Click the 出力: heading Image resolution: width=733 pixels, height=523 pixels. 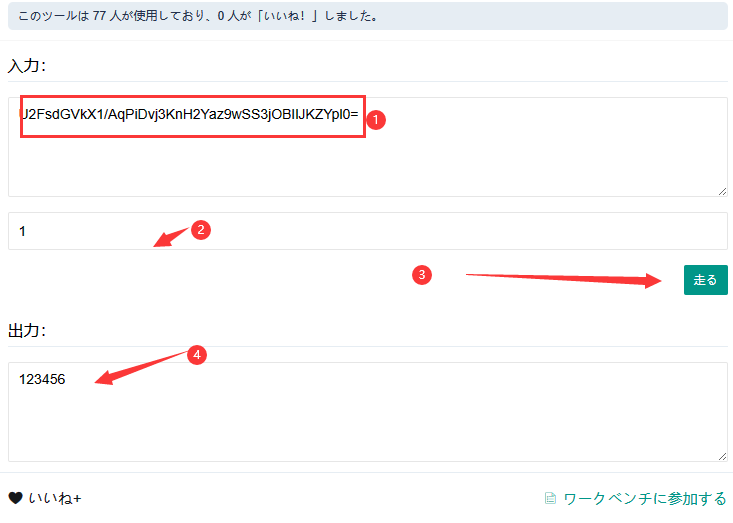[x=27, y=330]
